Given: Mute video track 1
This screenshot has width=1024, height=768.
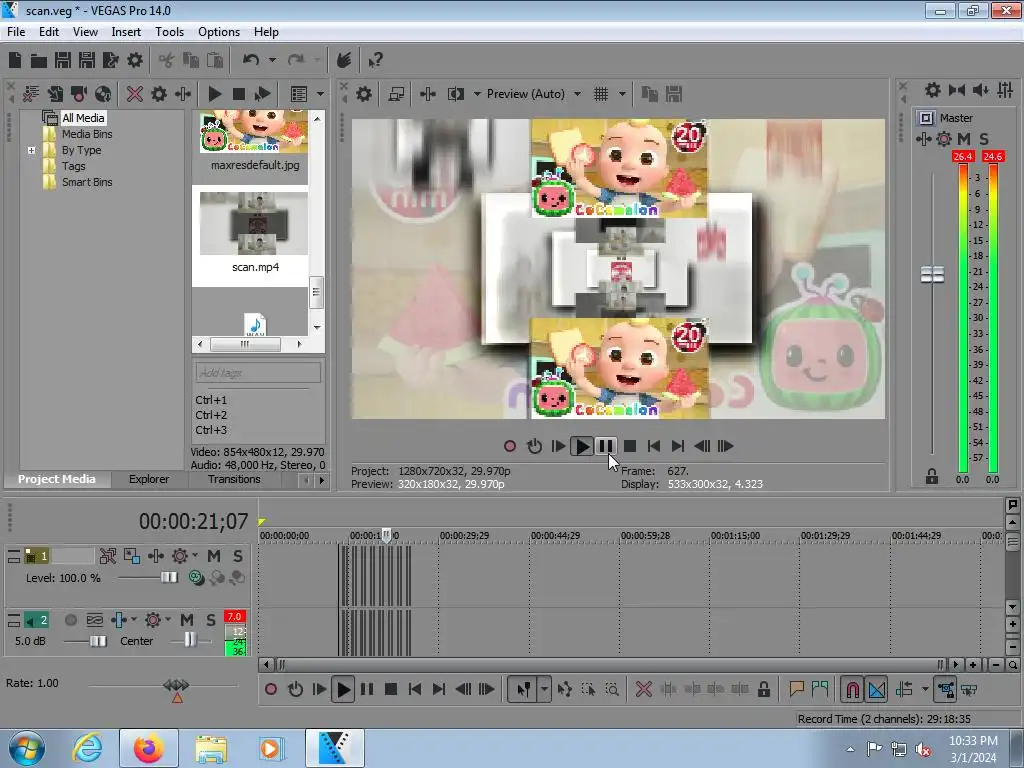Looking at the screenshot, I should click(x=214, y=556).
